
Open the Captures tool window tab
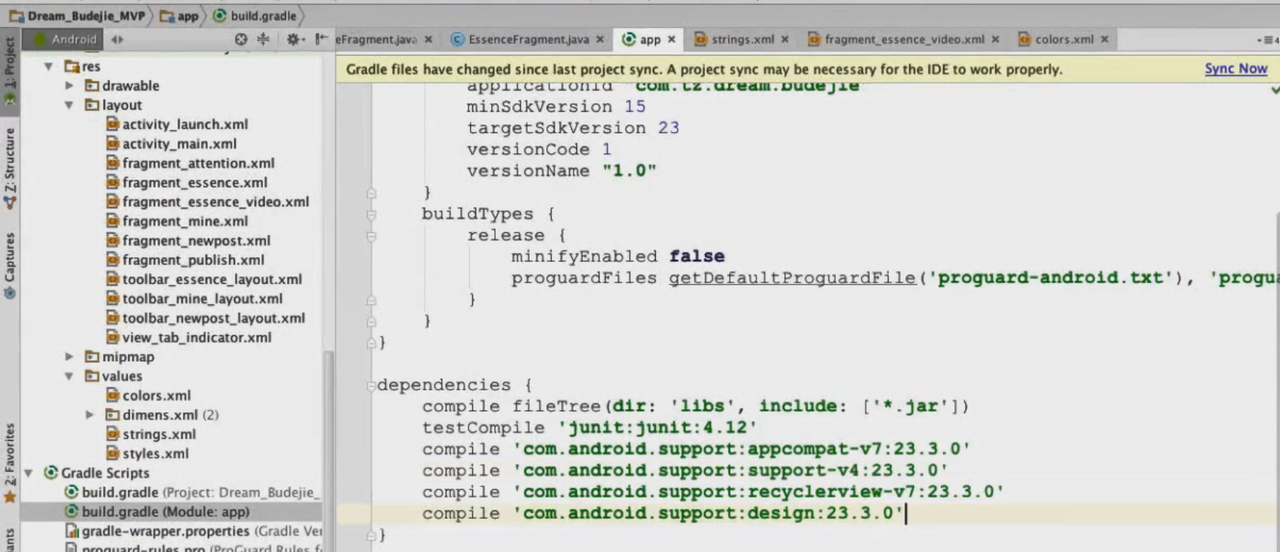pos(10,266)
